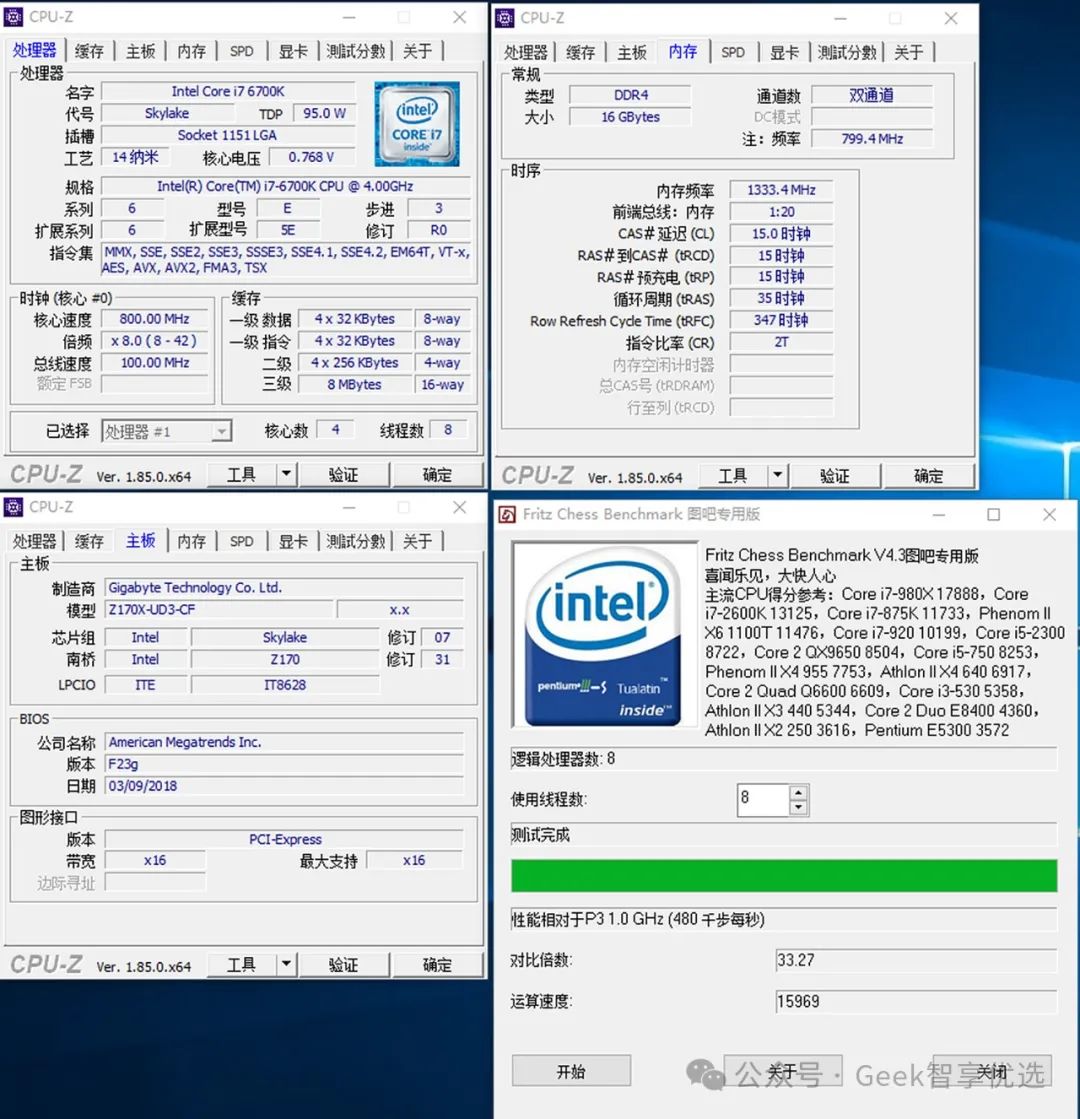Viewport: 1080px width, 1119px height.
Task: Click 关于 button in Fritz Chess Benchmark
Action: (x=783, y=1070)
